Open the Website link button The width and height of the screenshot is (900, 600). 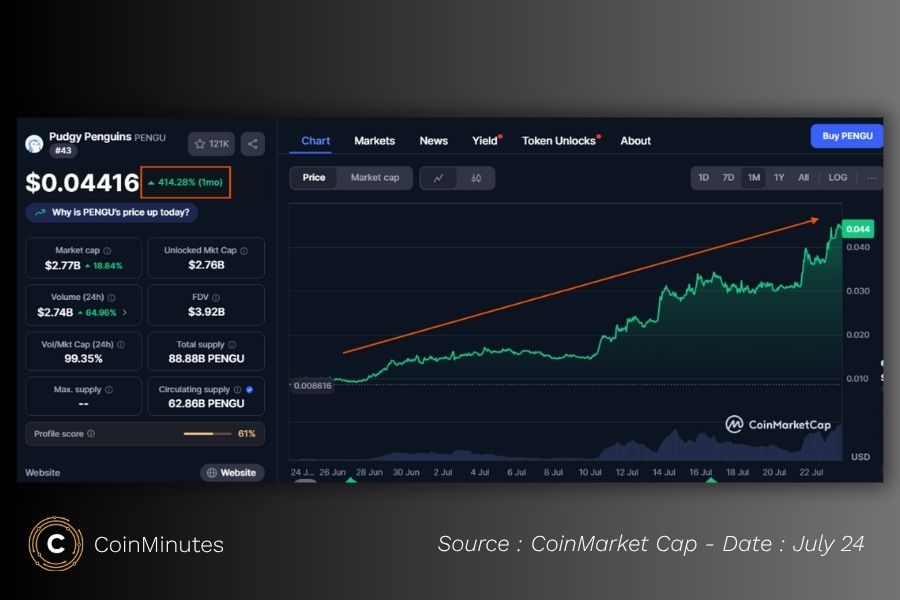pyautogui.click(x=232, y=473)
